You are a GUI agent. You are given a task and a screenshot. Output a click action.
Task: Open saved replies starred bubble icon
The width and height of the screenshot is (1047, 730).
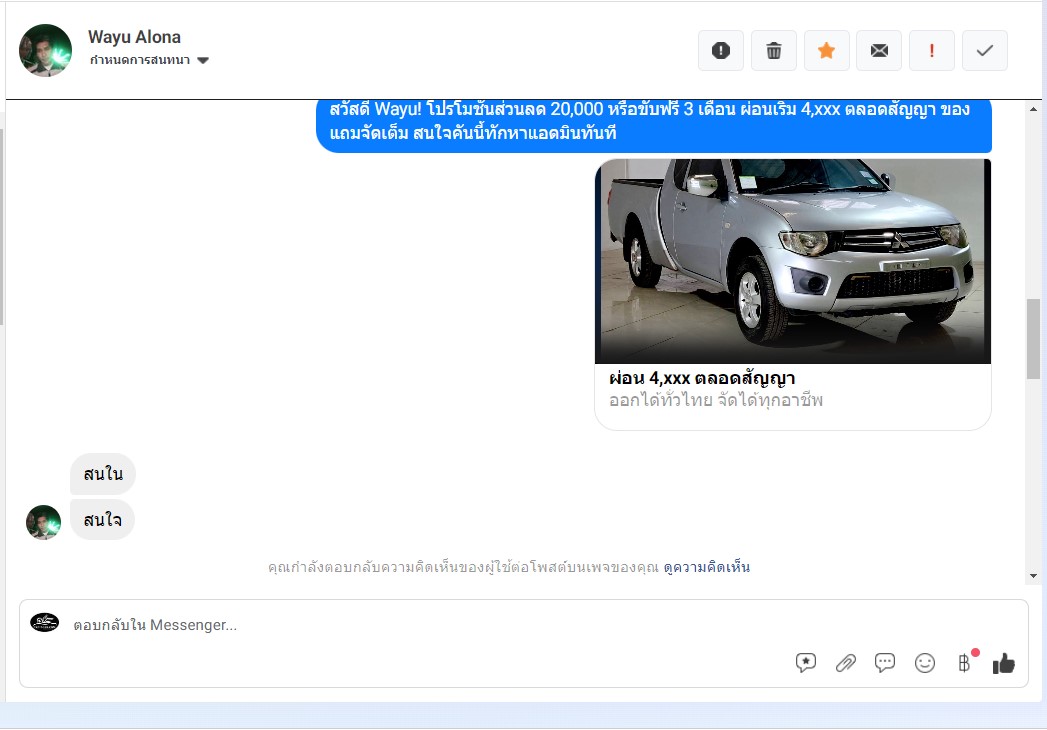pos(806,663)
